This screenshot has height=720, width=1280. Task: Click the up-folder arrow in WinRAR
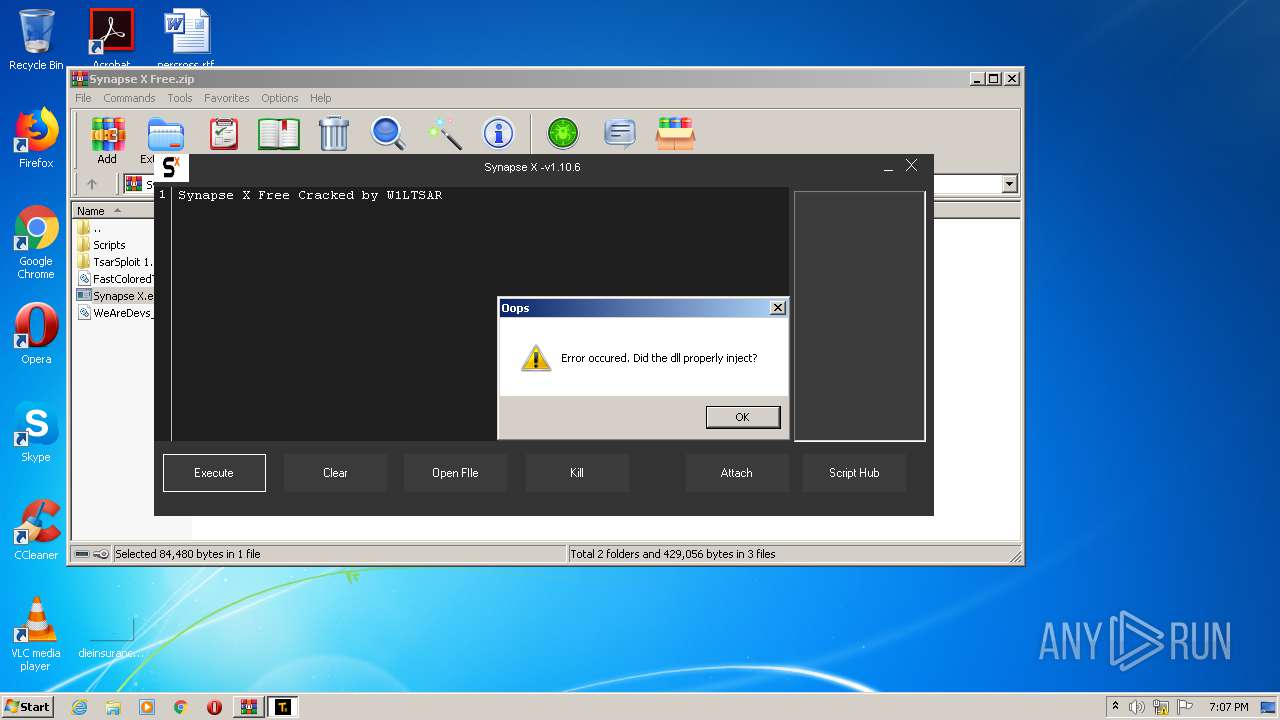click(92, 184)
